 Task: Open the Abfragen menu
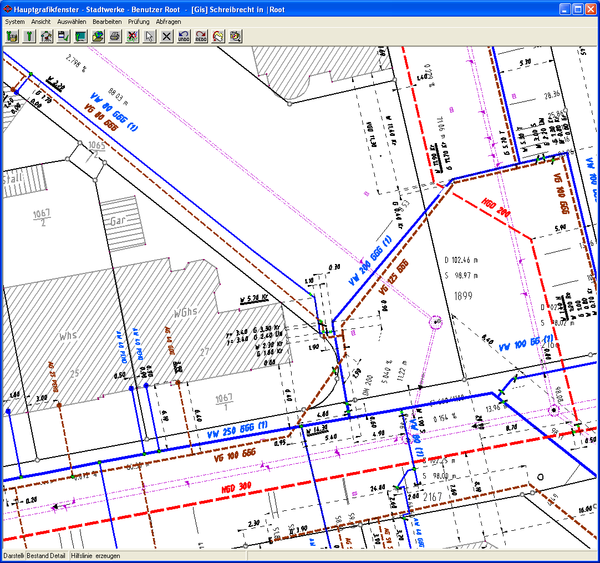coord(168,21)
